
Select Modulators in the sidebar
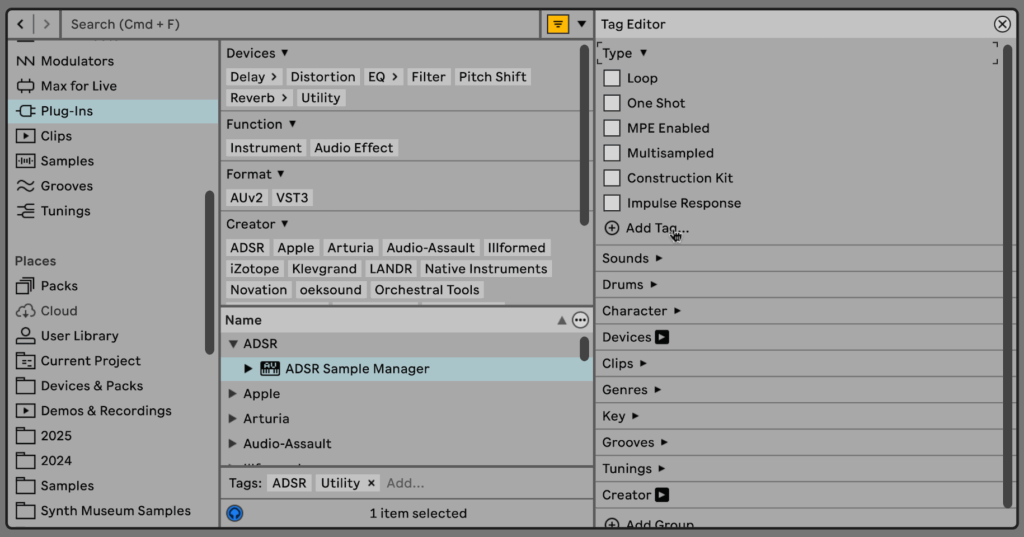point(114,61)
